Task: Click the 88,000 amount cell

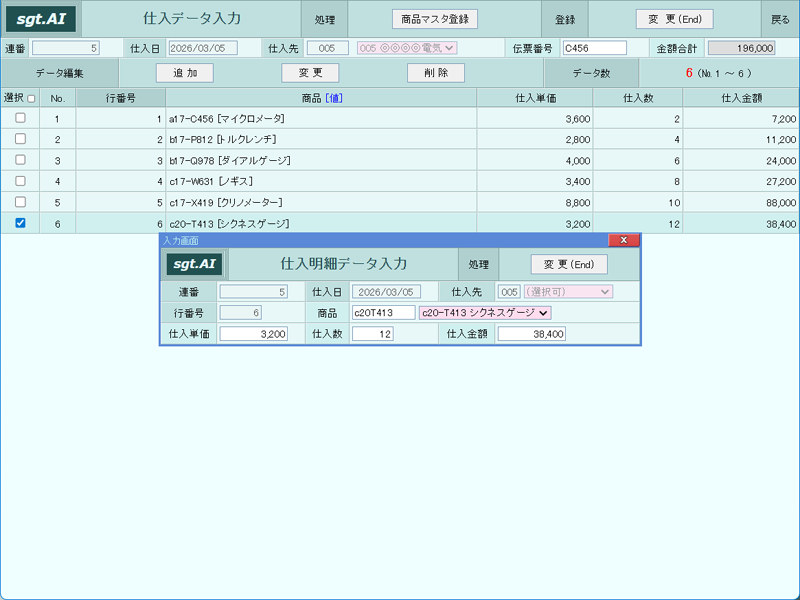Action: point(741,203)
